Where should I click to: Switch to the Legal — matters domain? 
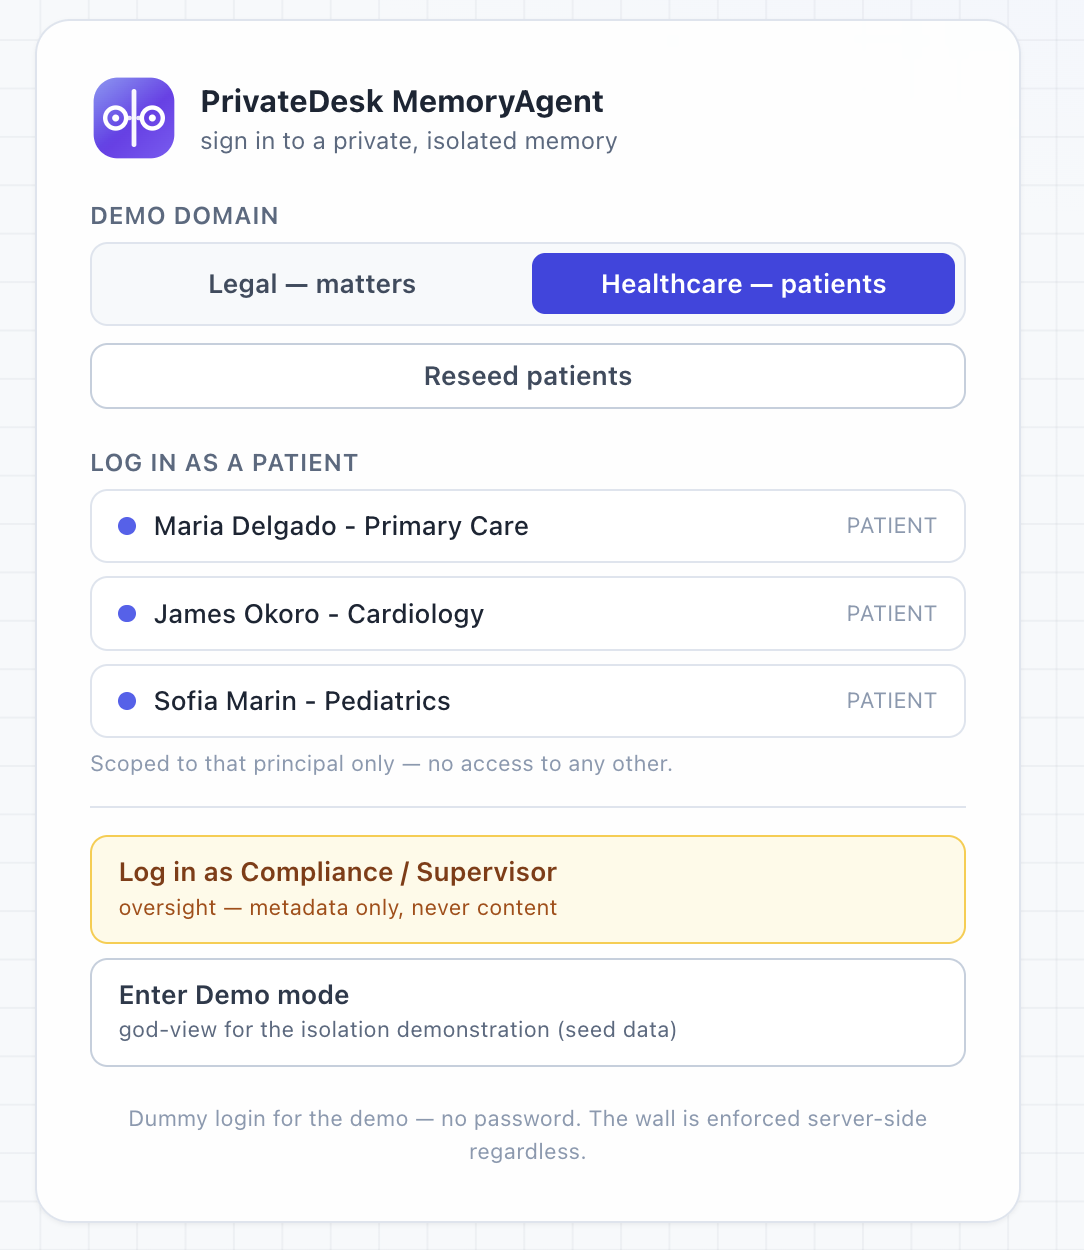point(312,284)
